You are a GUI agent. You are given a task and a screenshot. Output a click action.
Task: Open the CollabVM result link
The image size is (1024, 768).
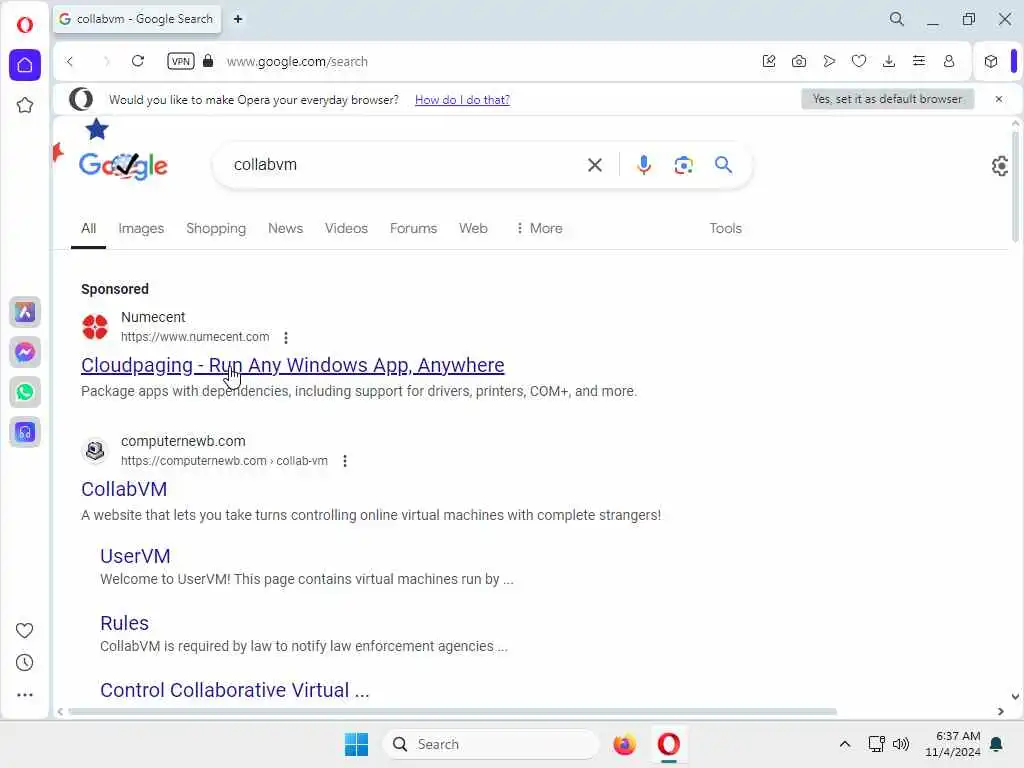coord(124,489)
